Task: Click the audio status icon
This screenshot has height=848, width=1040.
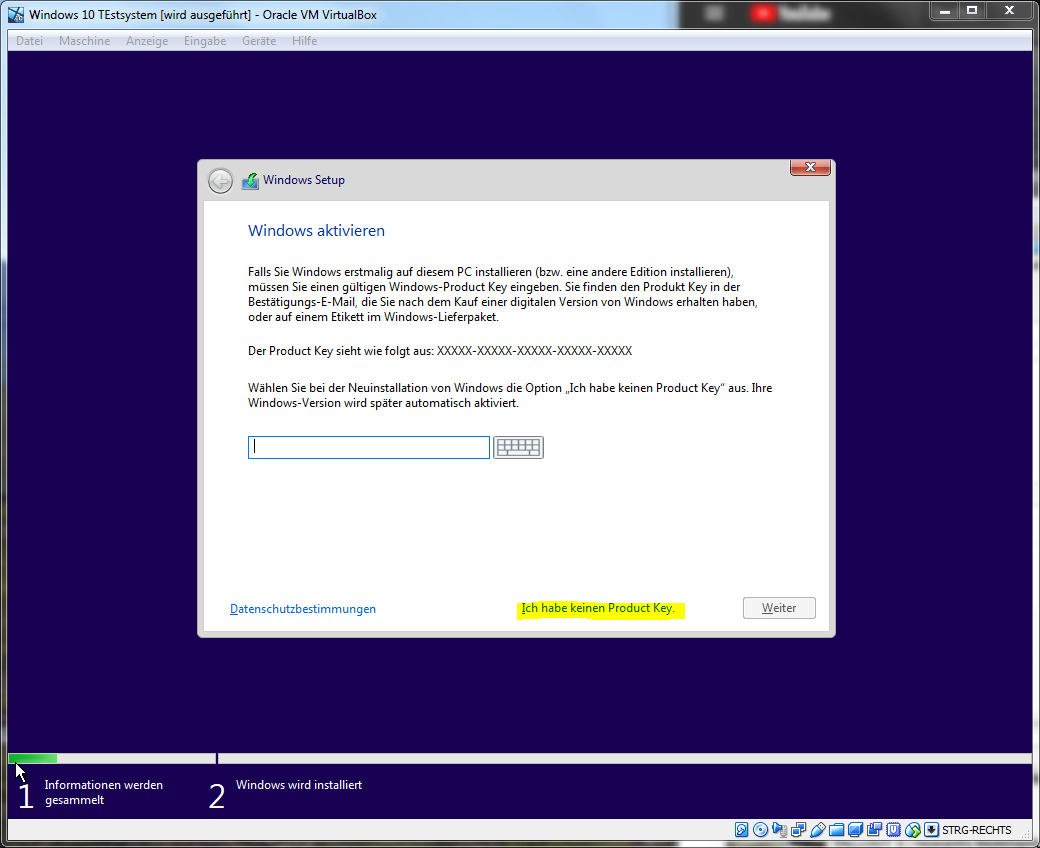Action: (x=779, y=830)
